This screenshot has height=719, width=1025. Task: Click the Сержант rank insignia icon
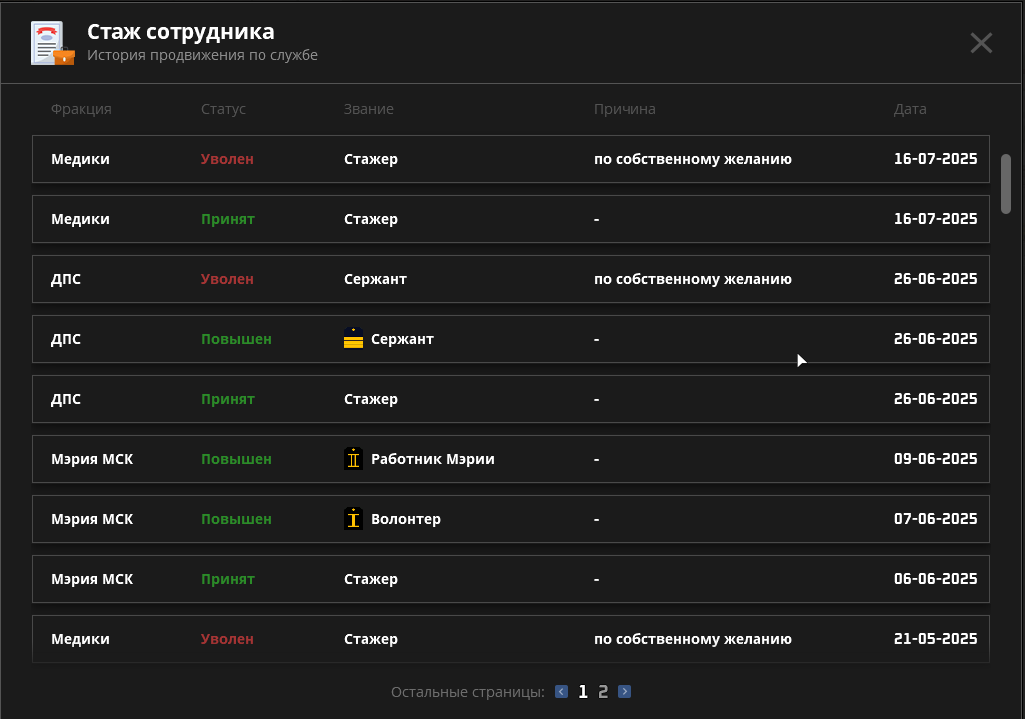coord(353,339)
